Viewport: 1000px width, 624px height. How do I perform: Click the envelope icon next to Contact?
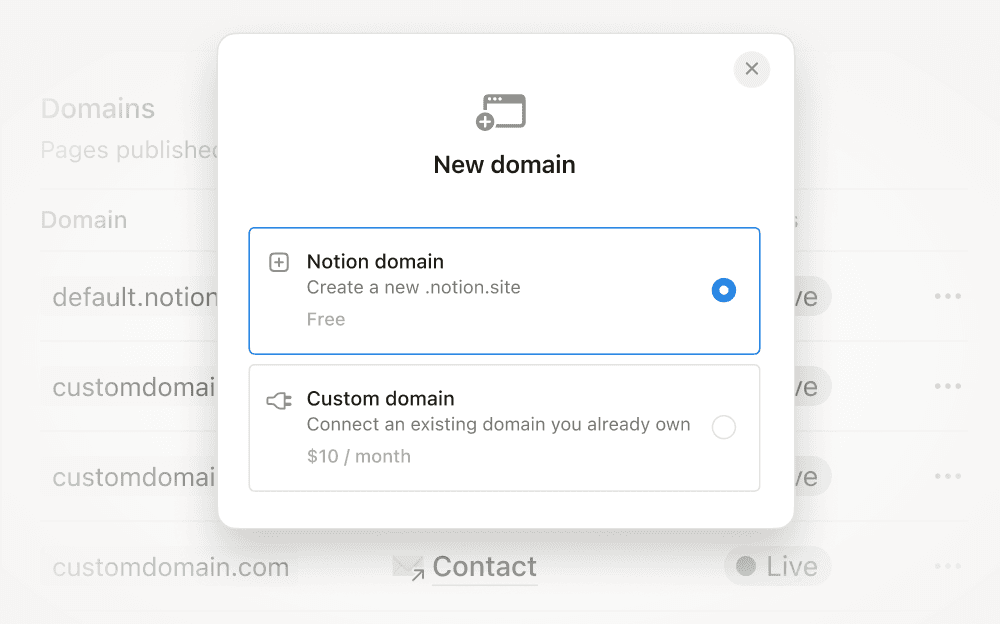tap(408, 568)
